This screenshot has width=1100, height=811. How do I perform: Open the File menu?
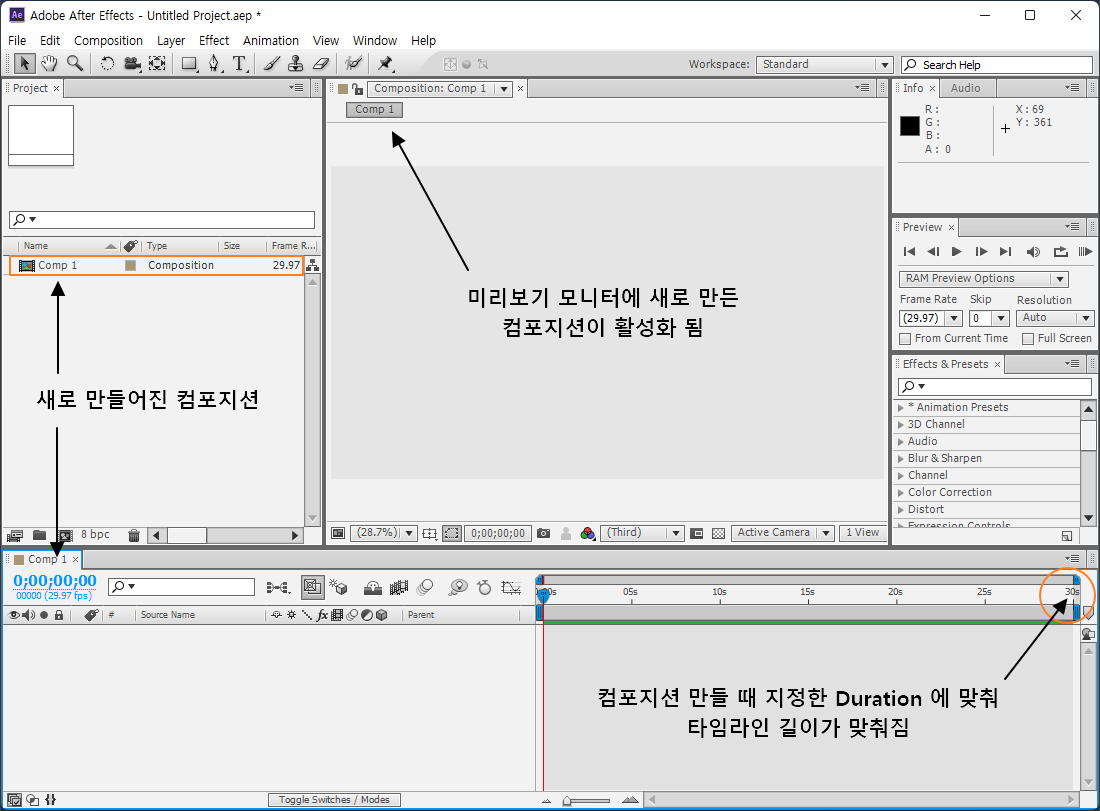(17, 41)
